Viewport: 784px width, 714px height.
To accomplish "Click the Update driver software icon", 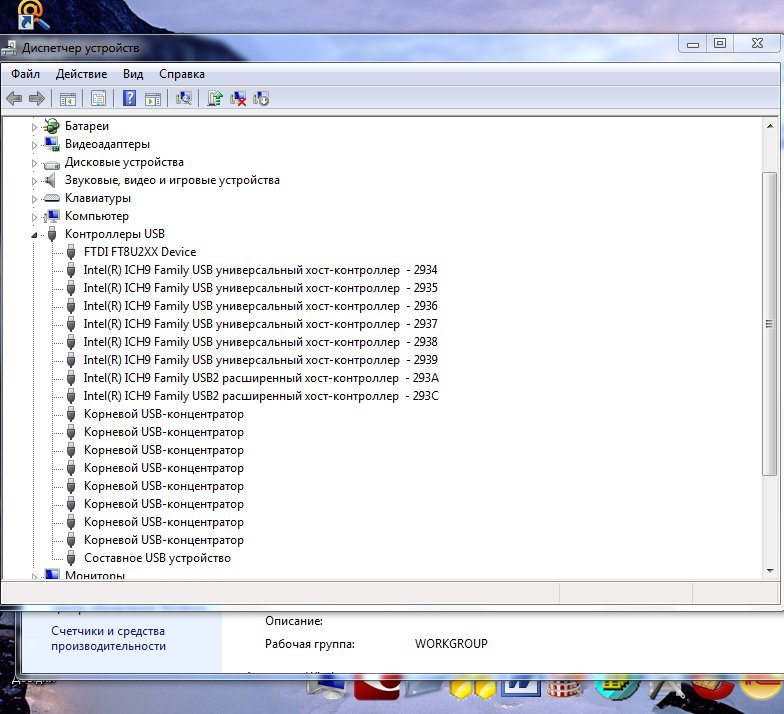I will coord(215,98).
